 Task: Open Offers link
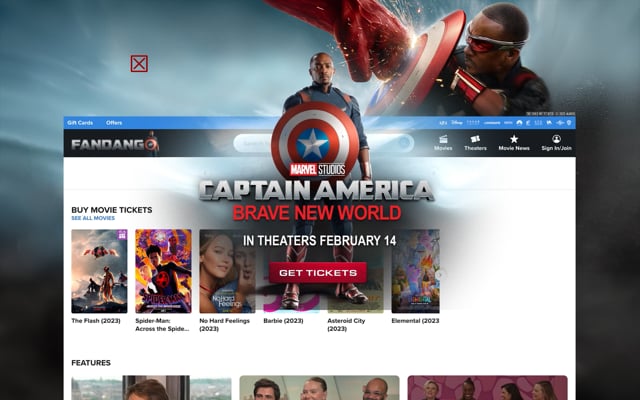[x=114, y=122]
